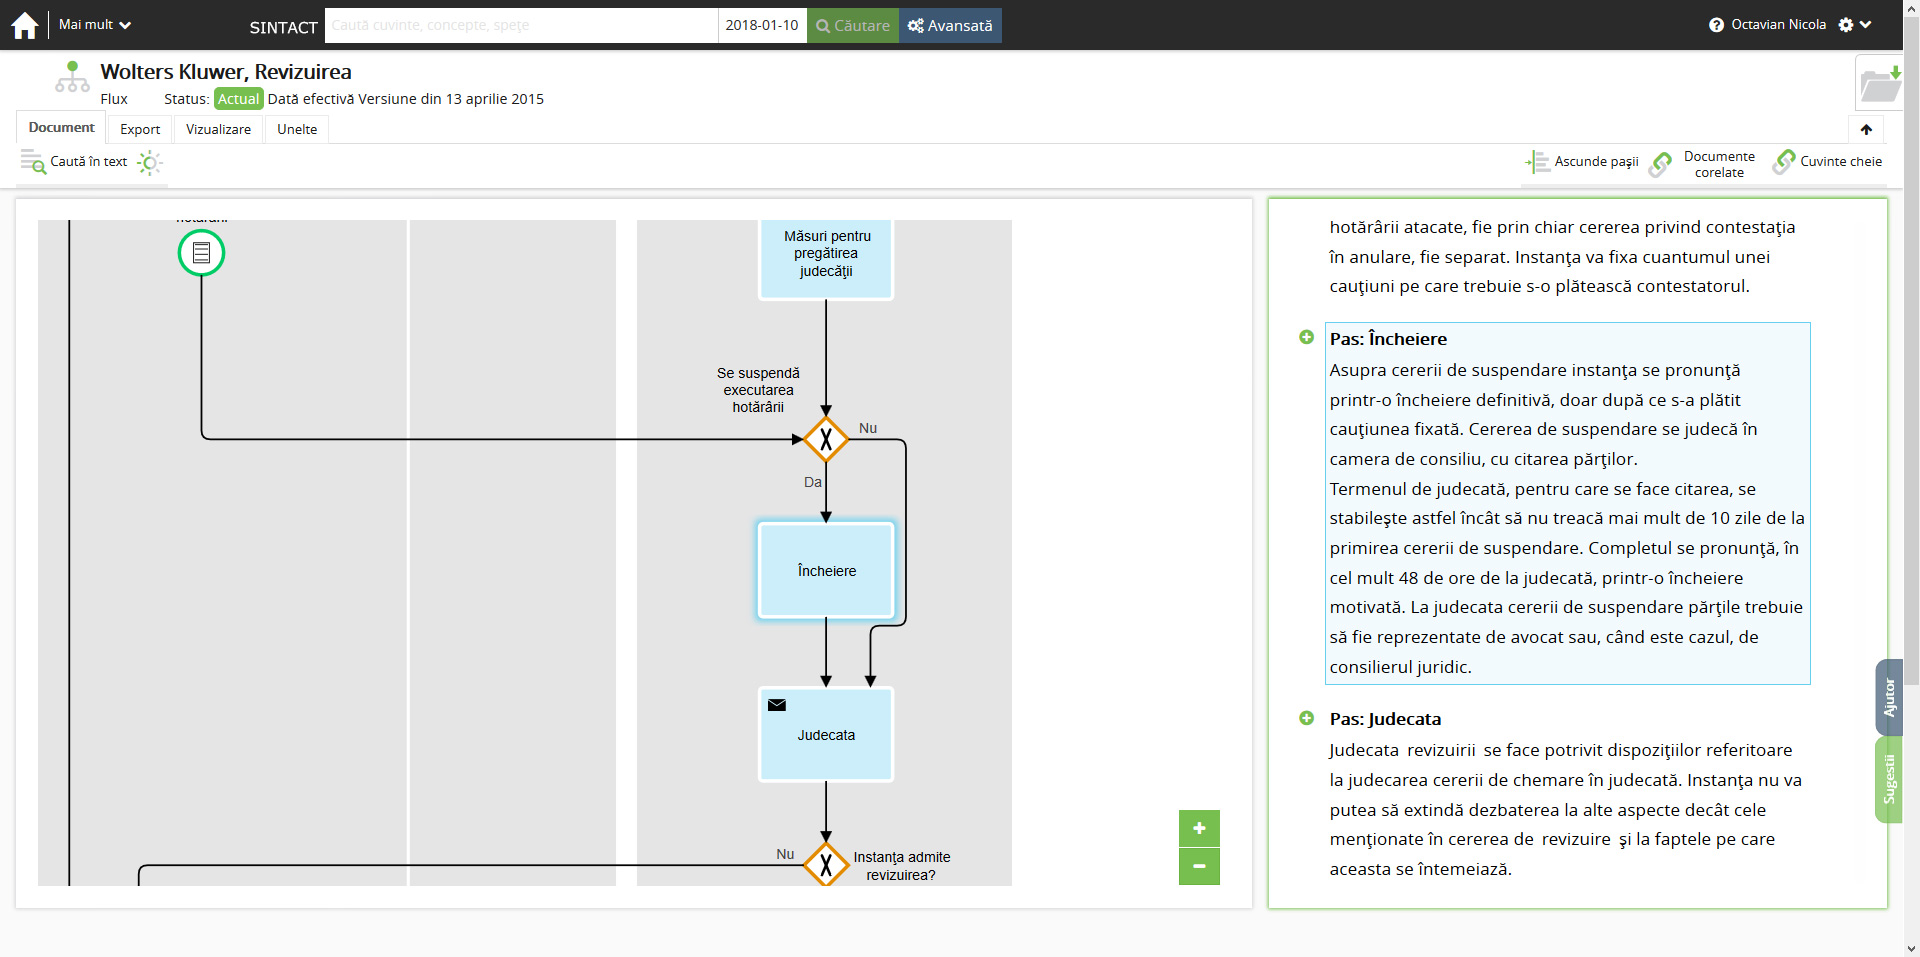Open the user settings gear dropdown
The width and height of the screenshot is (1920, 957).
pyautogui.click(x=1854, y=25)
